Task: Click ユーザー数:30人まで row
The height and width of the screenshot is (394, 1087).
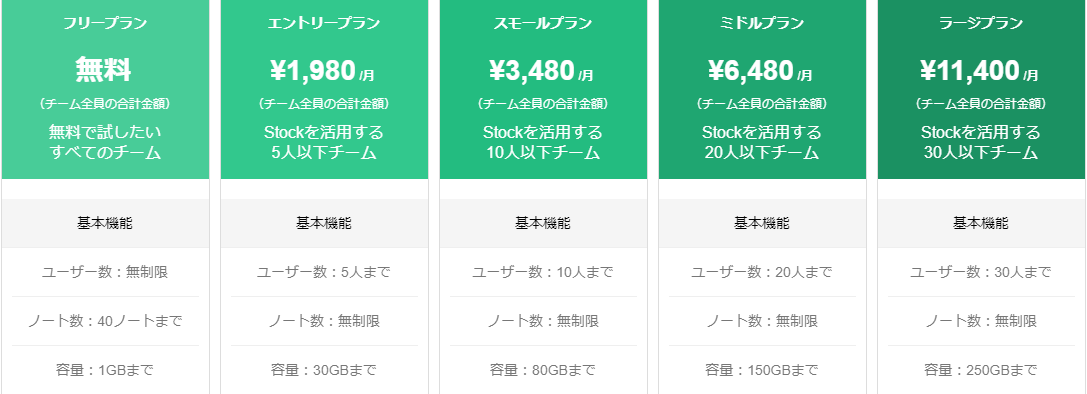Action: click(982, 272)
